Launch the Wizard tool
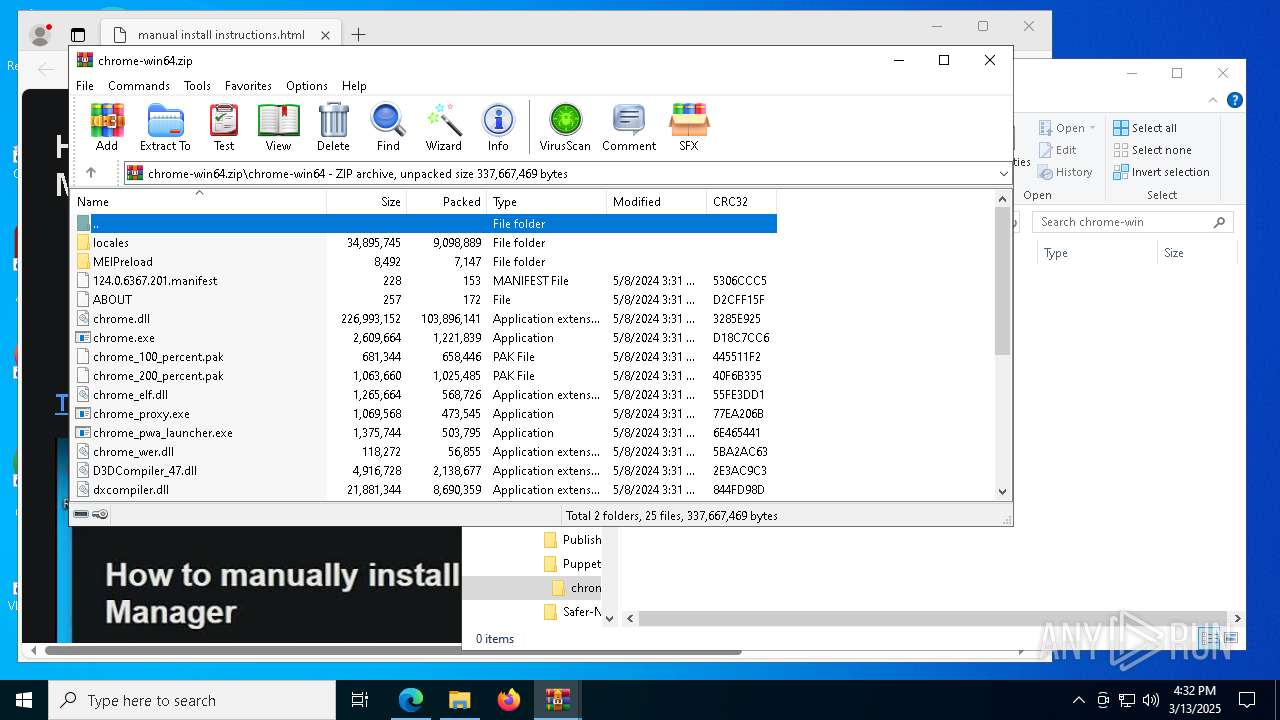 click(x=443, y=127)
